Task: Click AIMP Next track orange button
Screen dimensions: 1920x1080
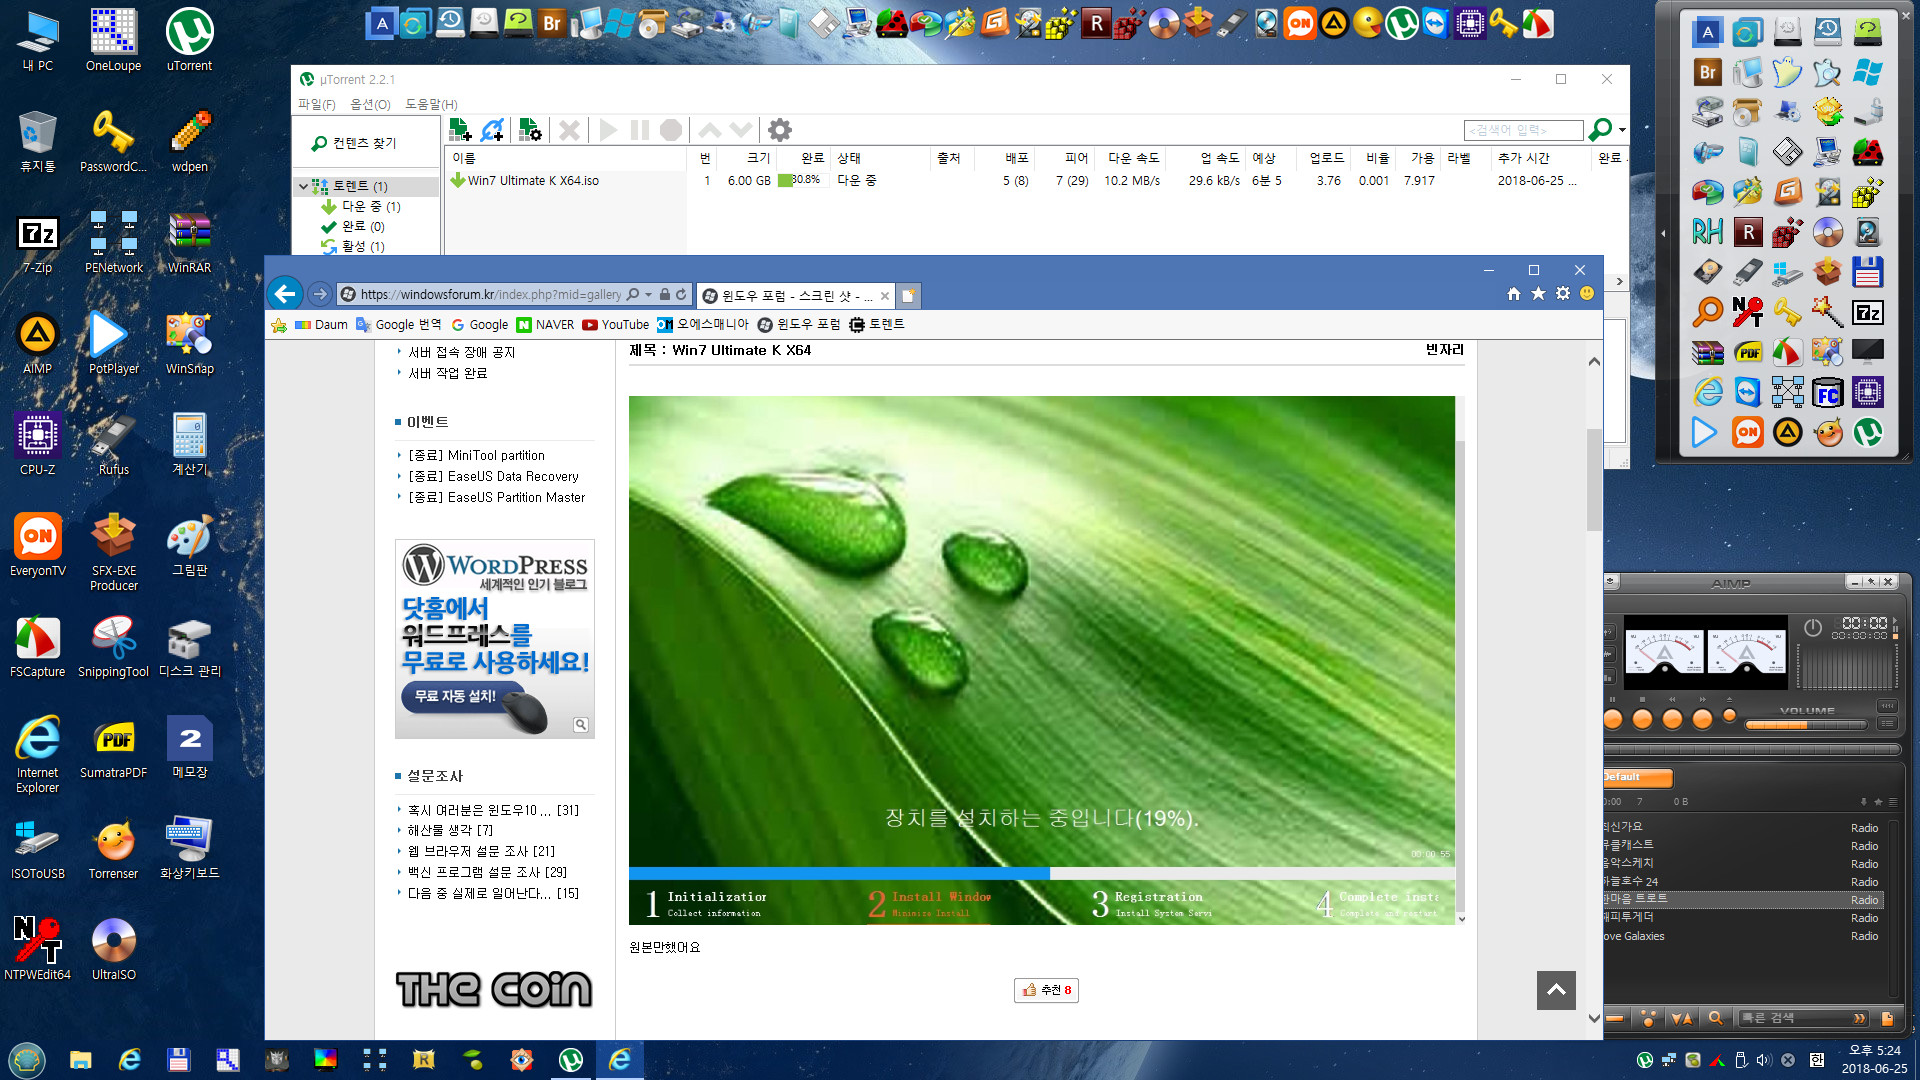Action: pos(1702,719)
